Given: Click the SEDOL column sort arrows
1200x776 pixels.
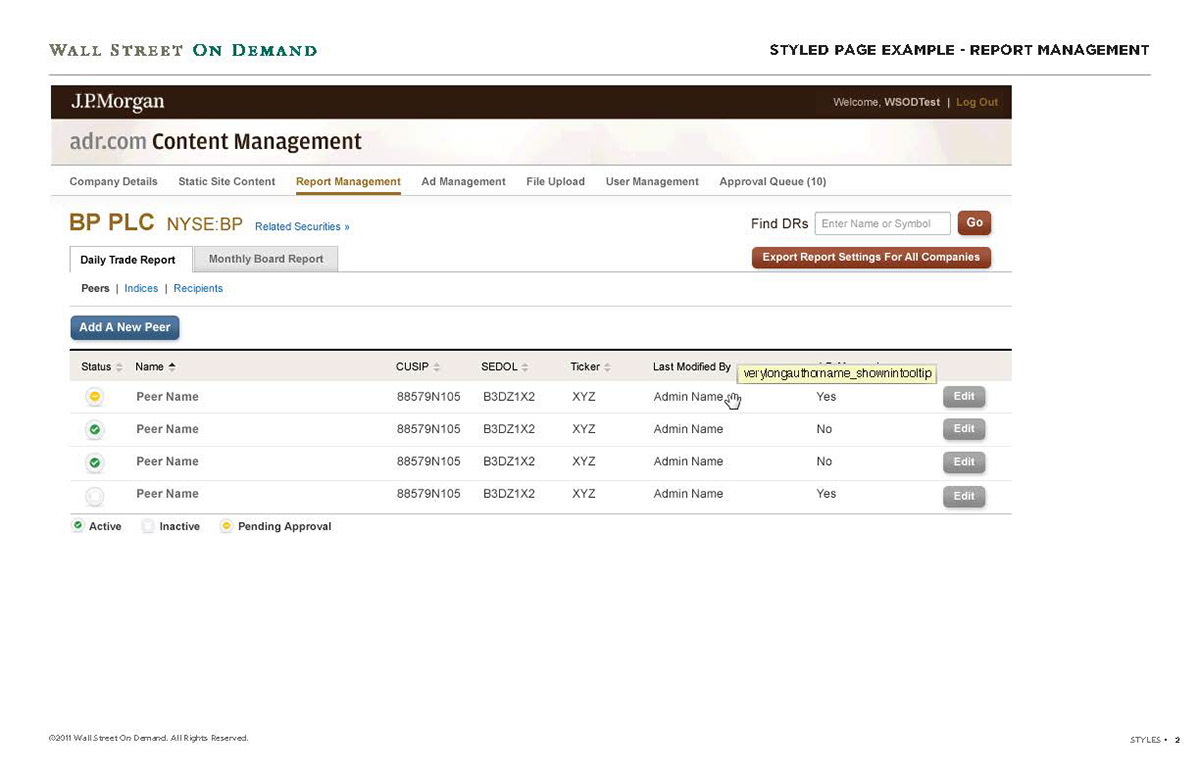Looking at the screenshot, I should click(x=525, y=368).
